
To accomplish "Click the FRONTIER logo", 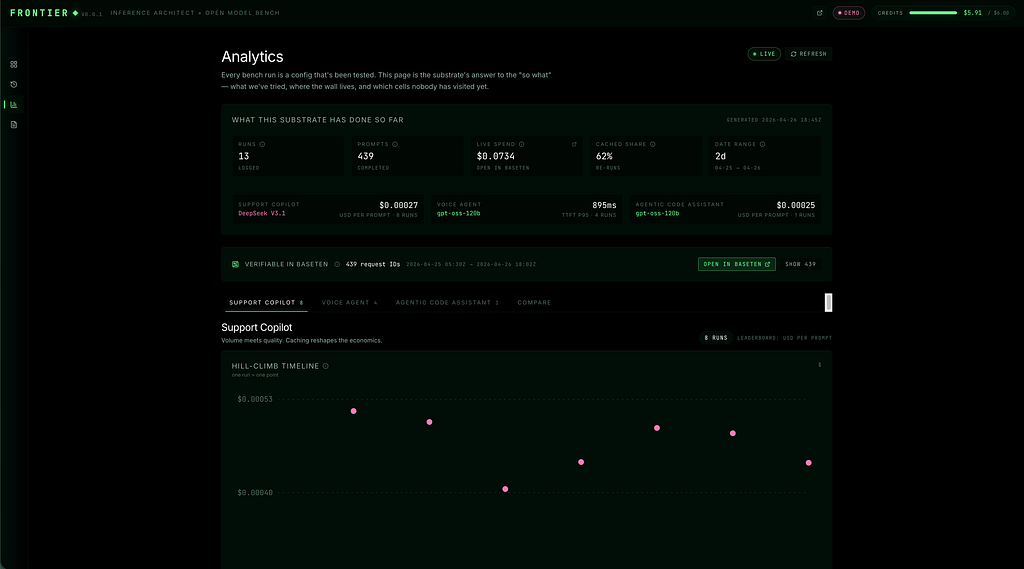I will coord(39,13).
